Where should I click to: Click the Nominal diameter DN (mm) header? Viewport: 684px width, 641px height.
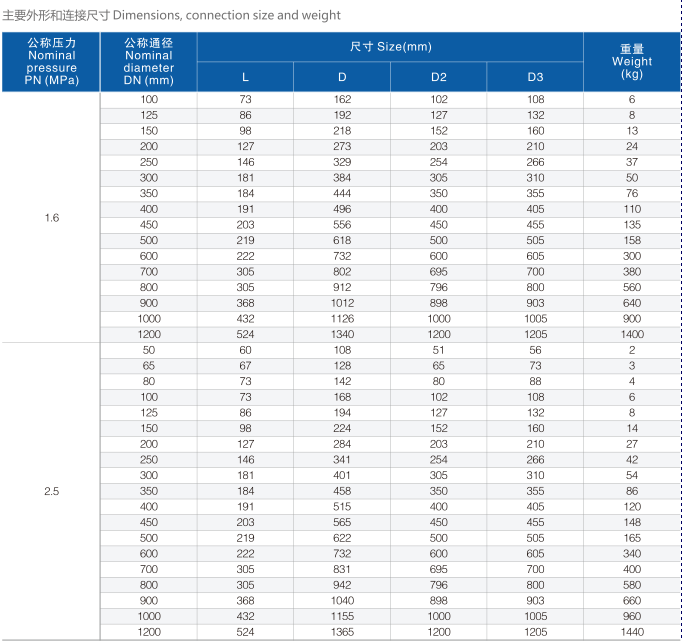click(149, 61)
